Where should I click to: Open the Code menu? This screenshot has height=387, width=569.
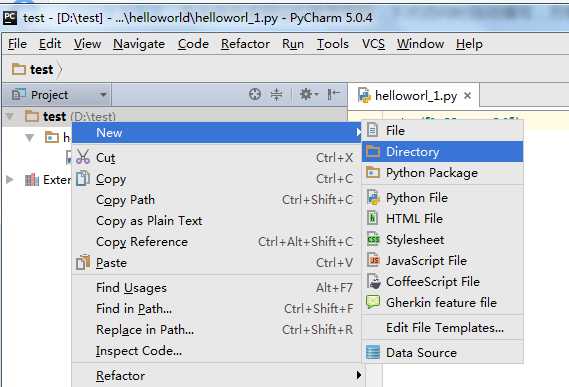click(193, 44)
